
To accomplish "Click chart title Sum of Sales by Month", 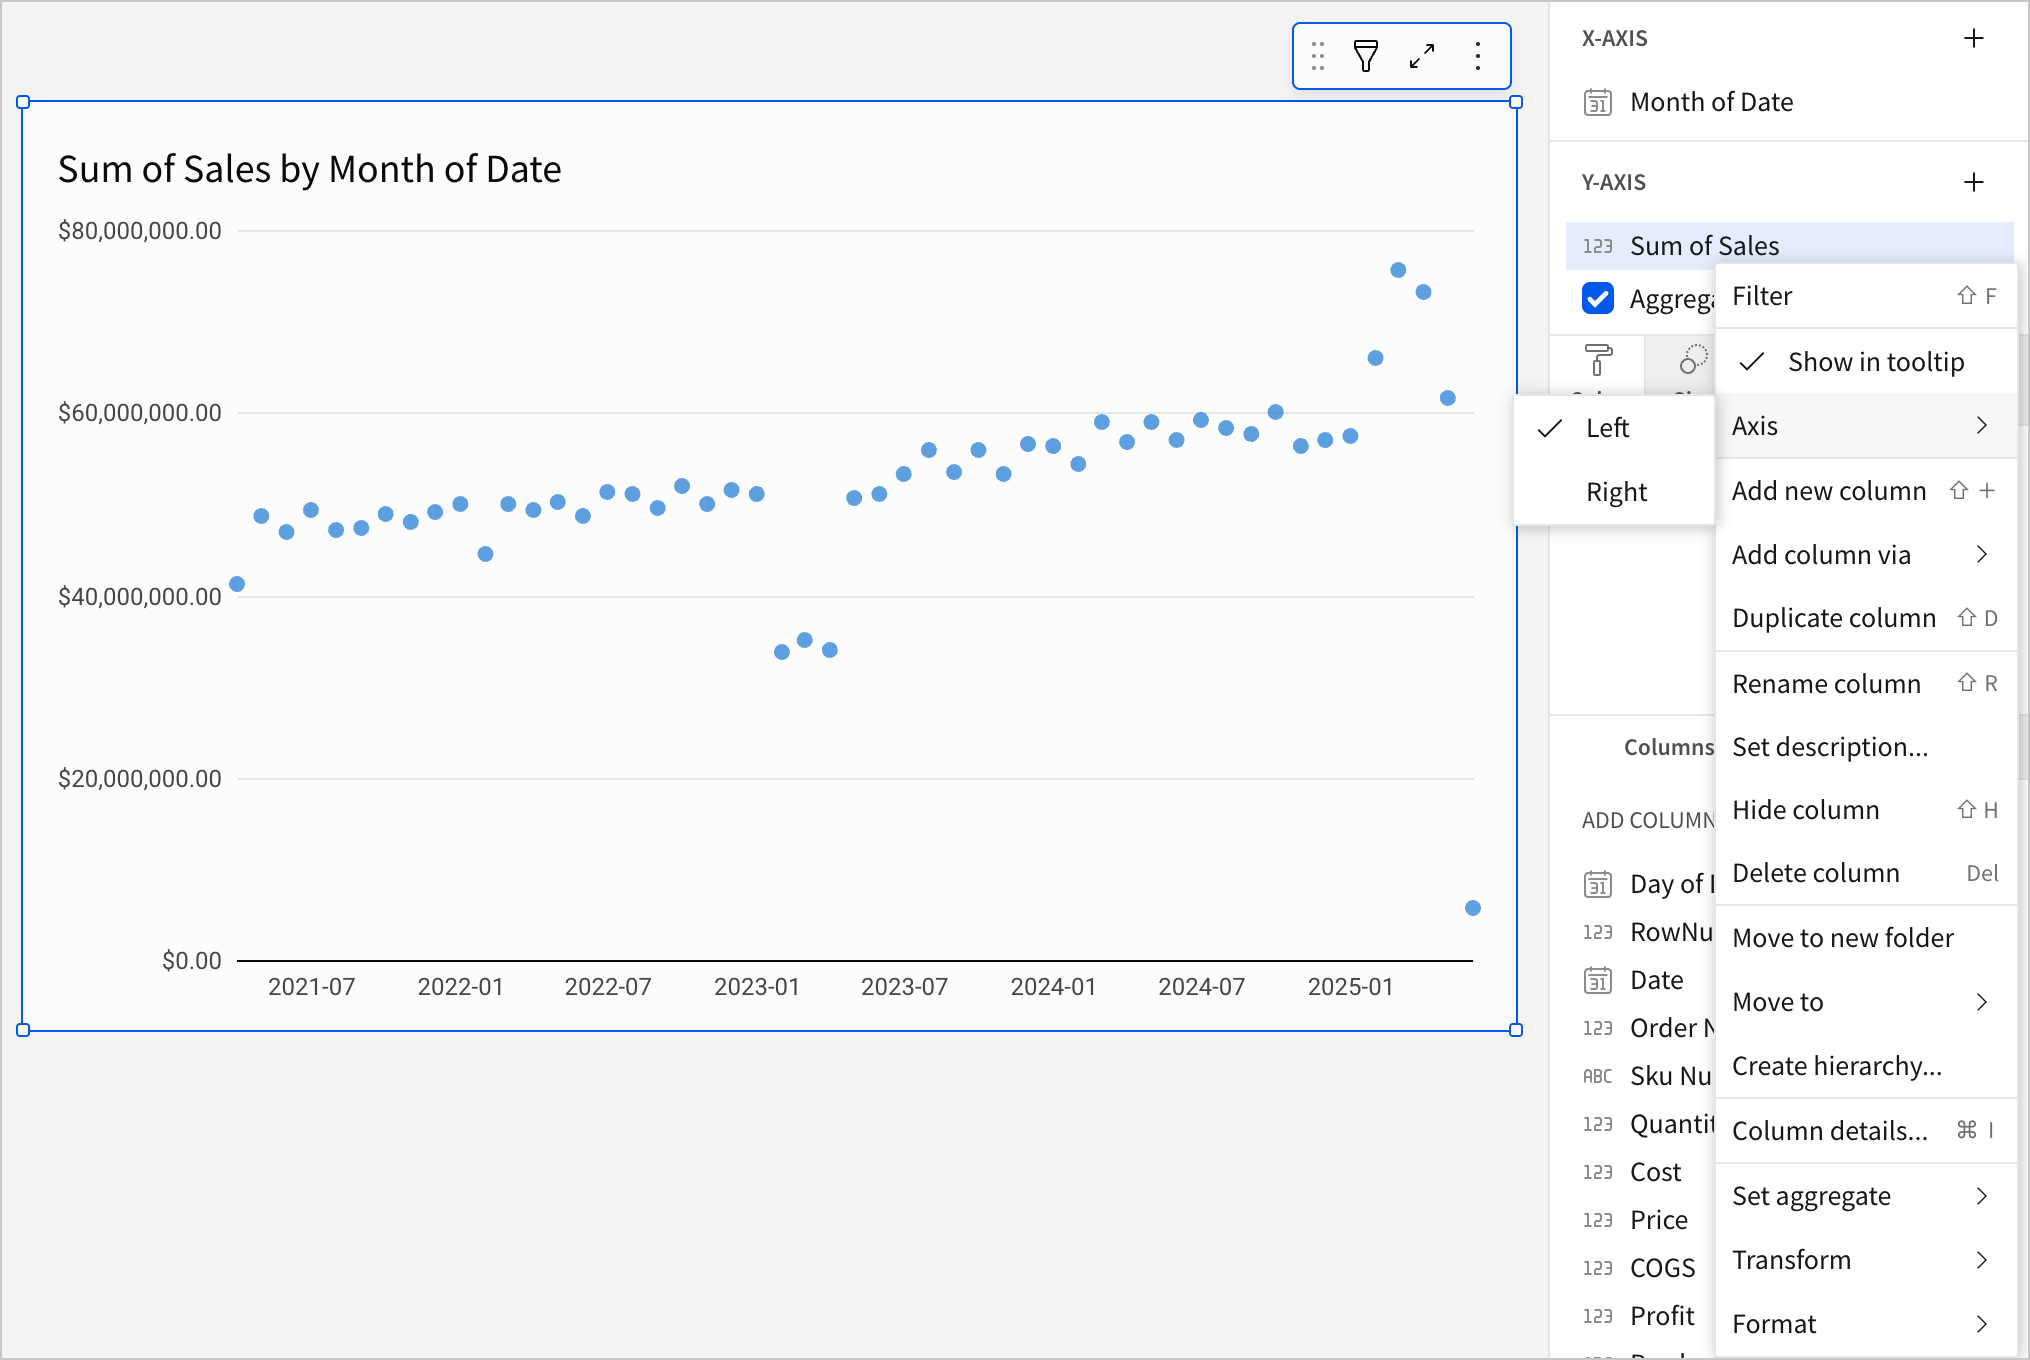I will (309, 170).
